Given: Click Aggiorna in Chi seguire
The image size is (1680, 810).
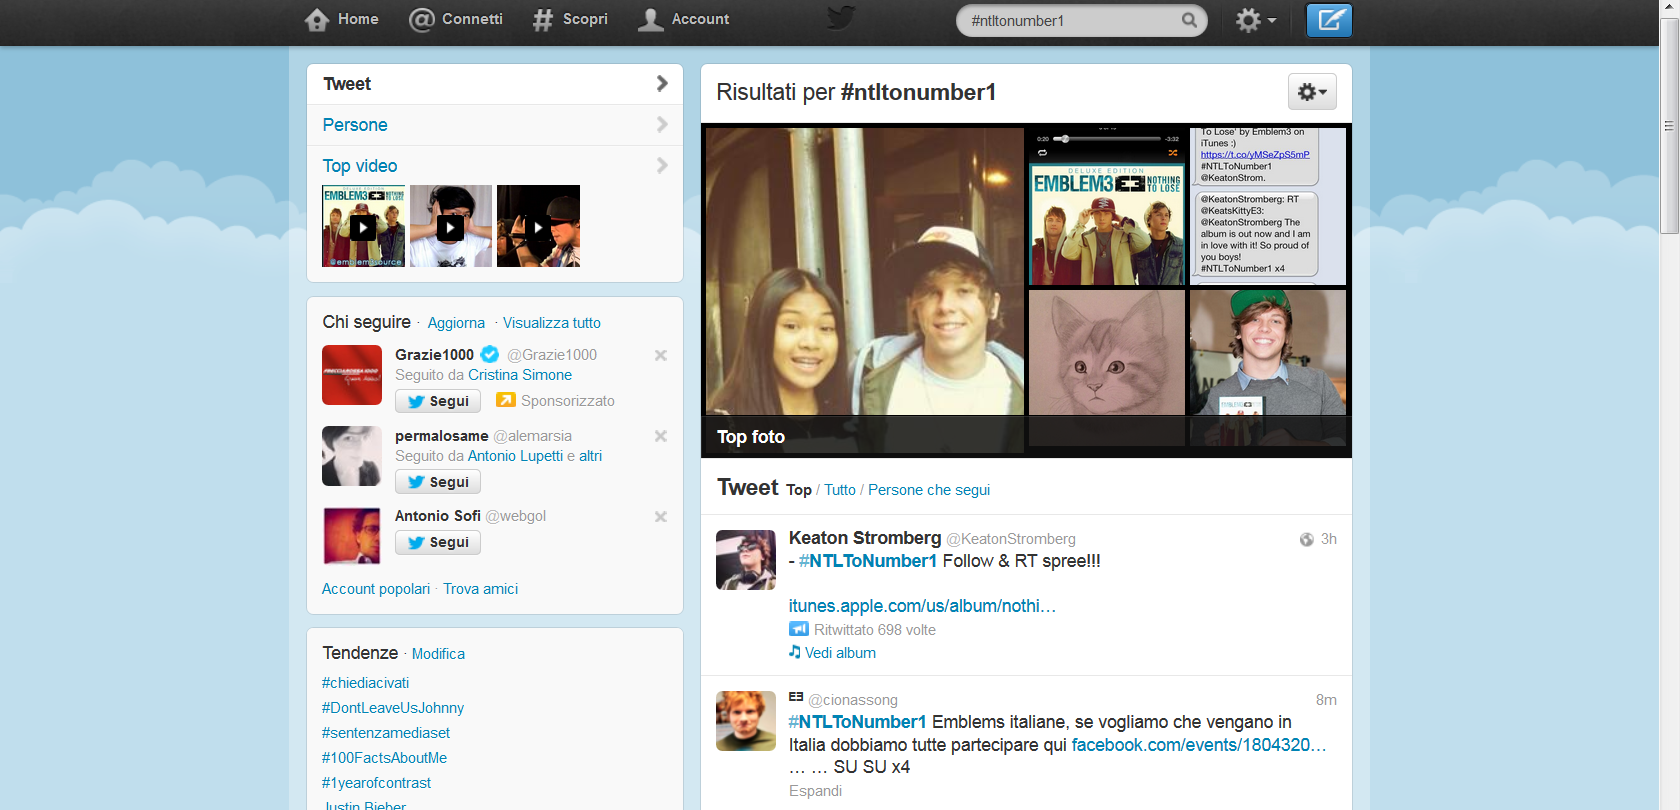Looking at the screenshot, I should (456, 323).
